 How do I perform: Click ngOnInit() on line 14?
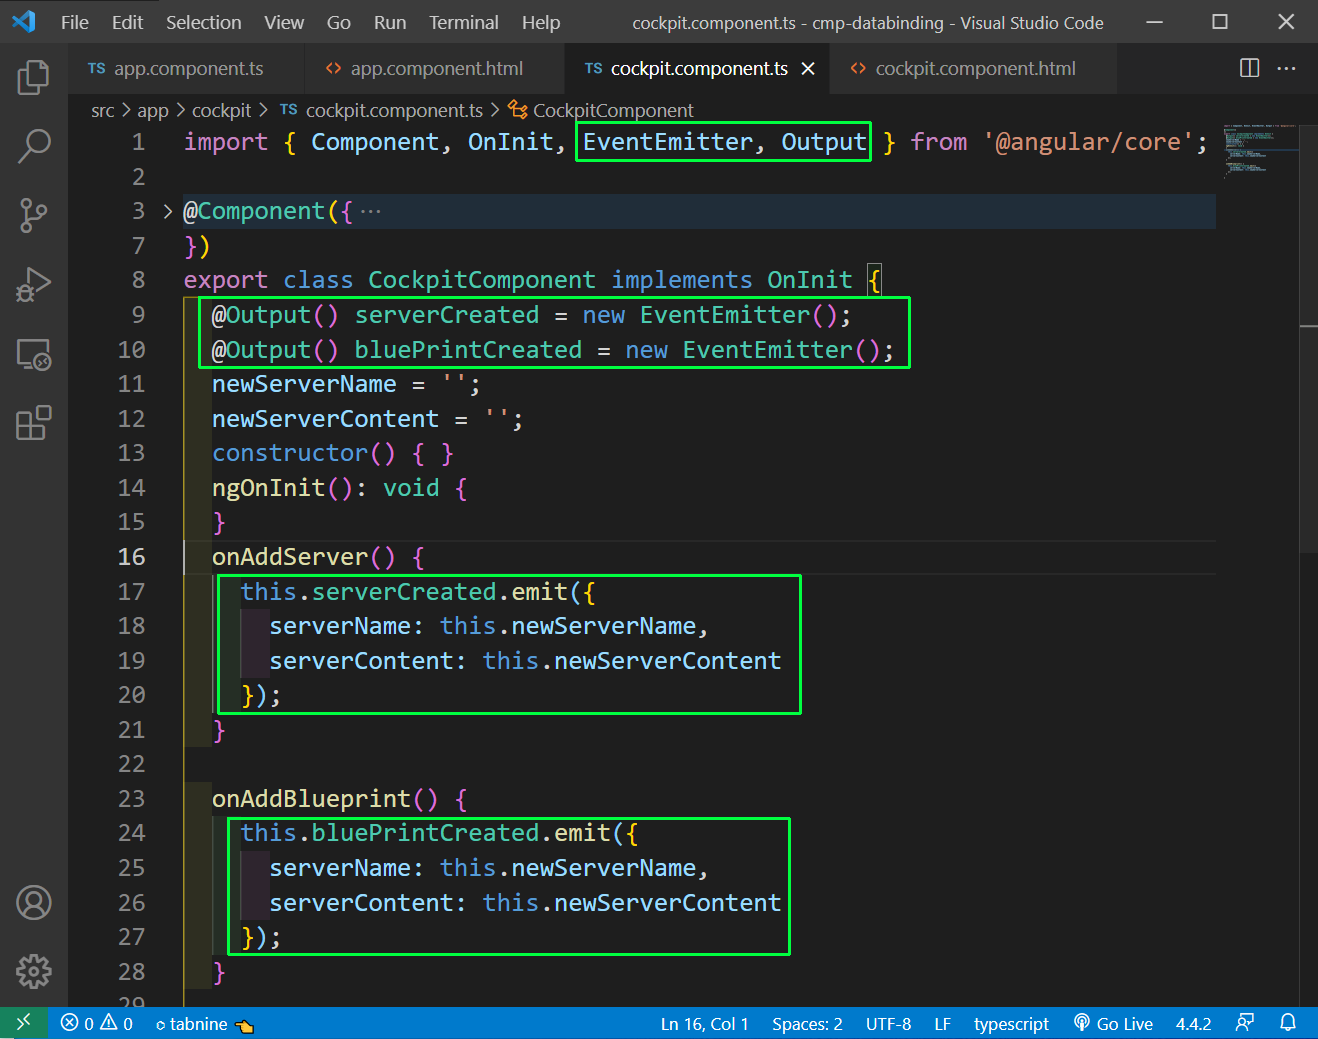[283, 488]
